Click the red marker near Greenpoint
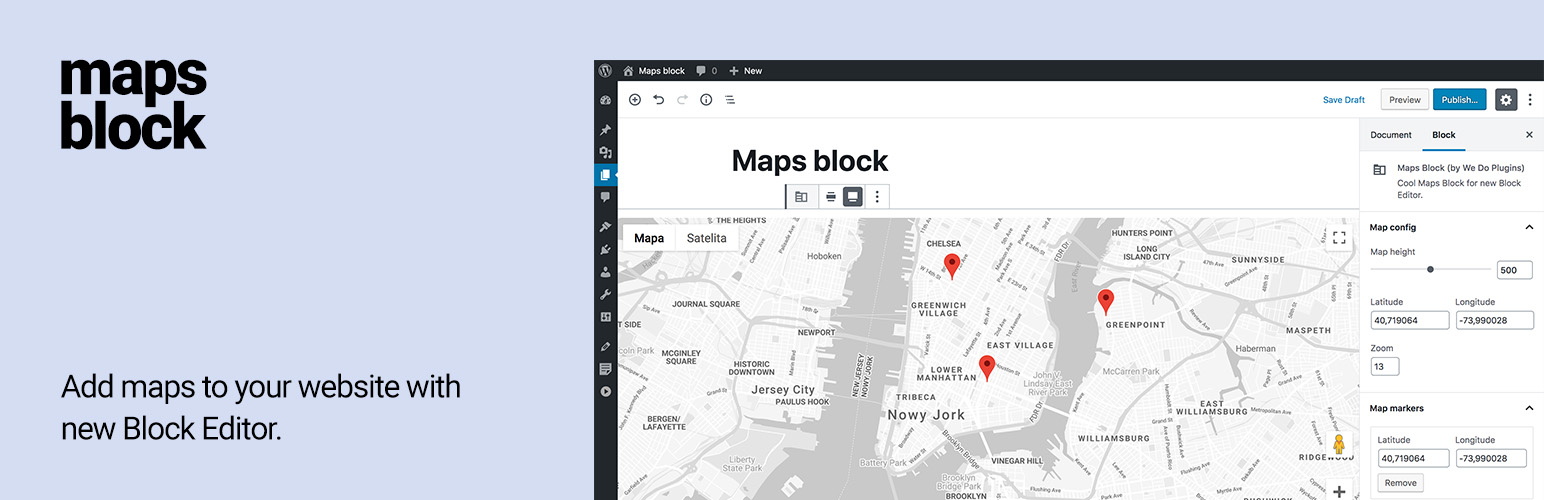 point(1106,302)
